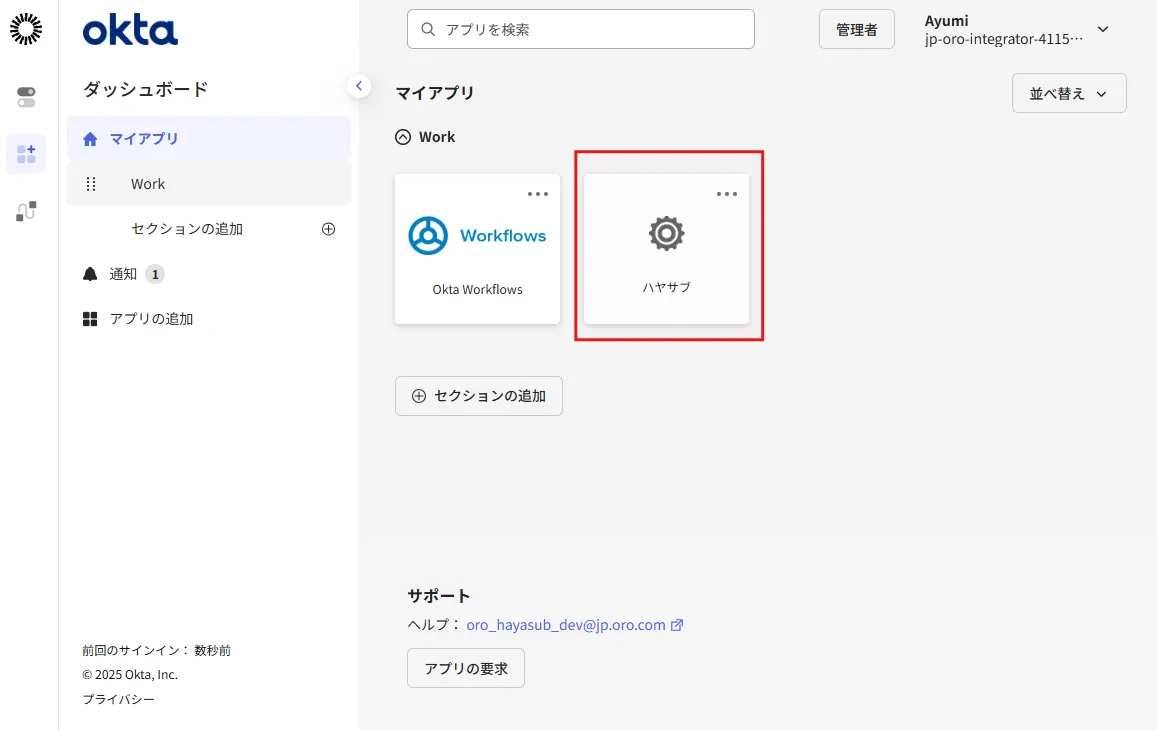Click the セクションの追加 button in main area
Viewport: 1157px width, 730px height.
point(479,396)
